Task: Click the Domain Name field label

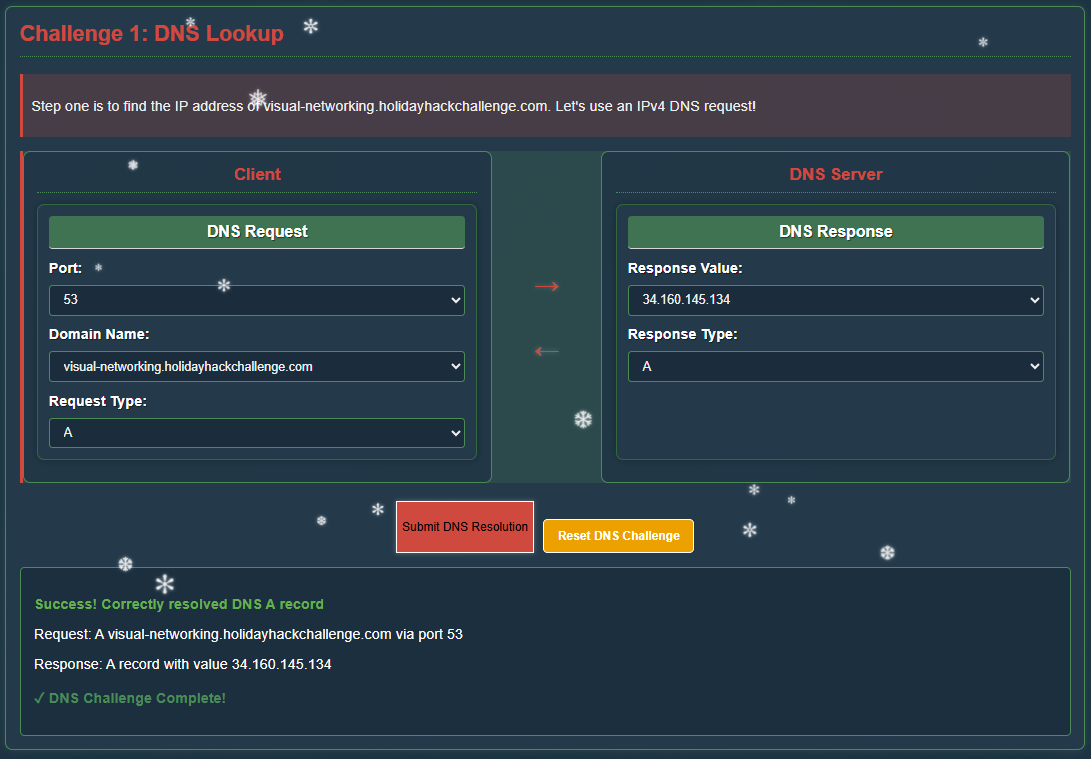Action: coord(99,334)
